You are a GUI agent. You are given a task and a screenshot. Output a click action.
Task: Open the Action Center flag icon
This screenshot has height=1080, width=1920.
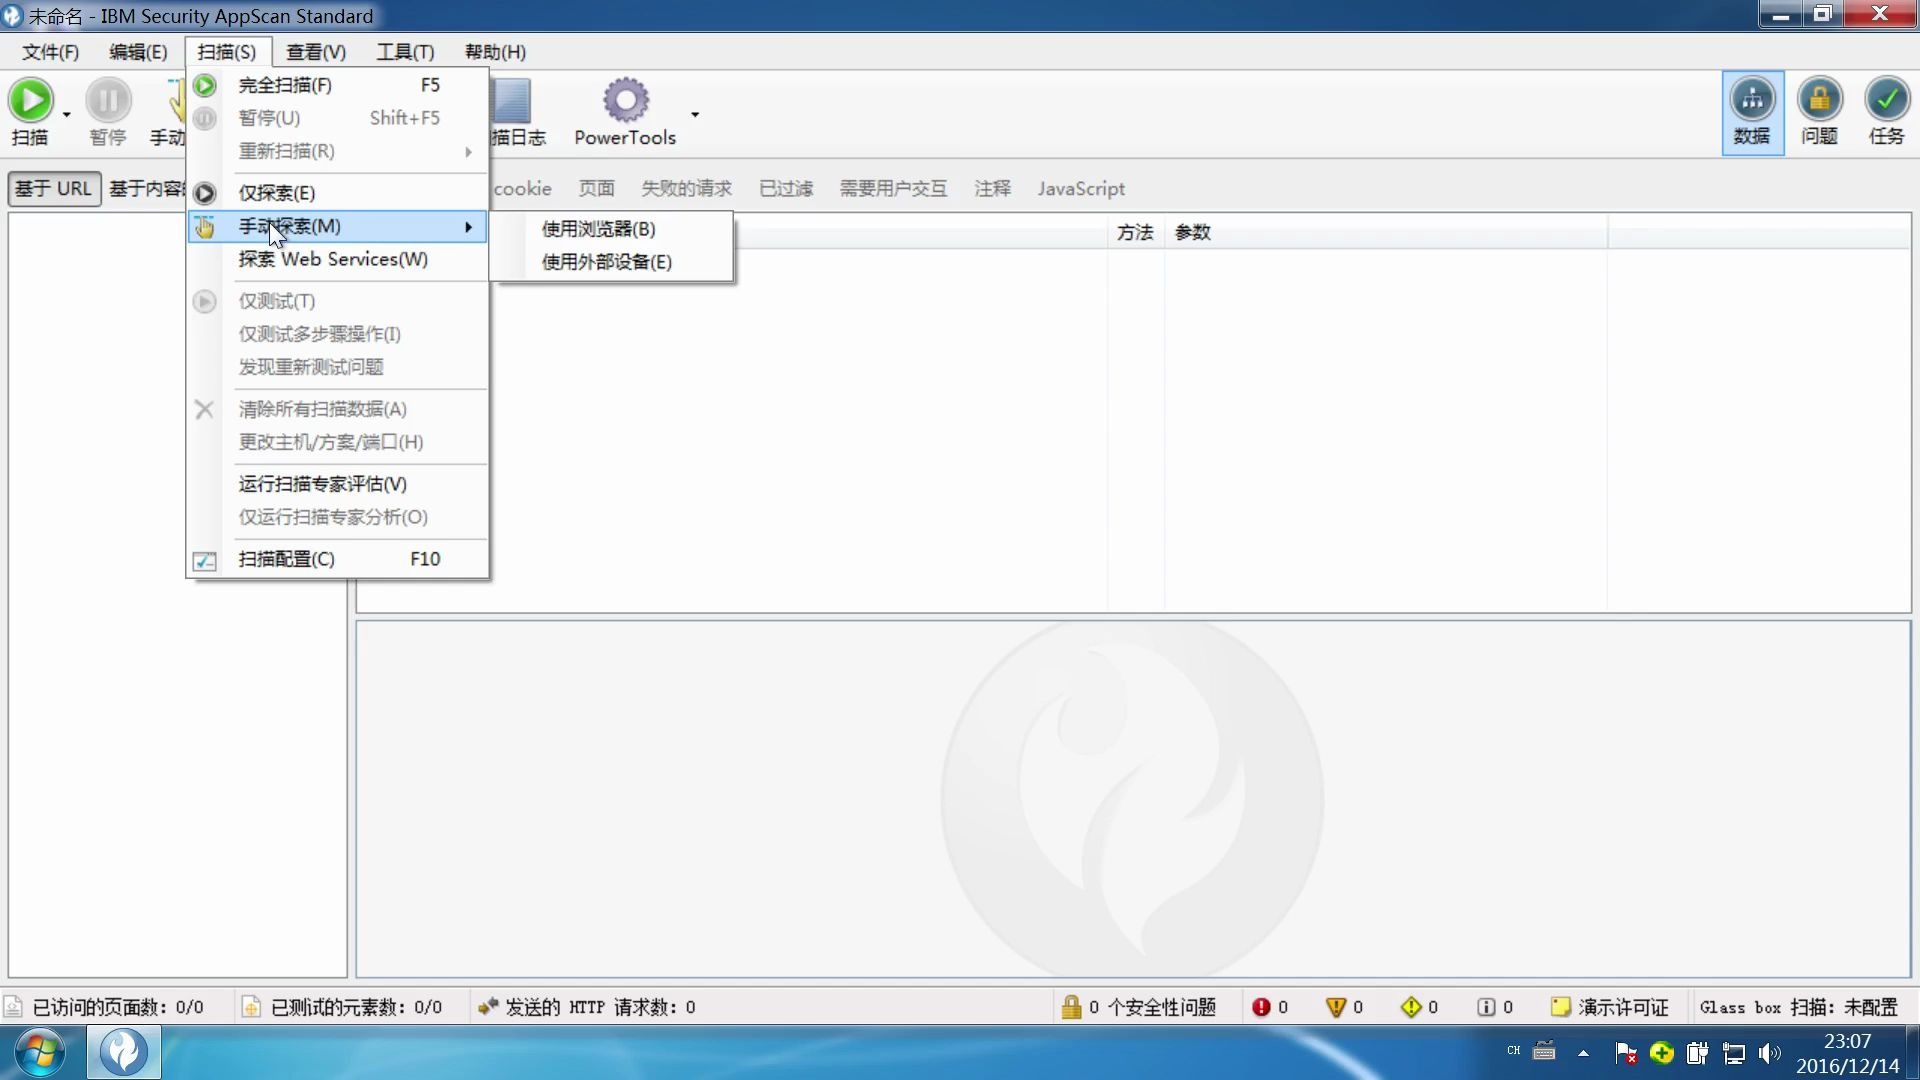click(x=1626, y=1053)
